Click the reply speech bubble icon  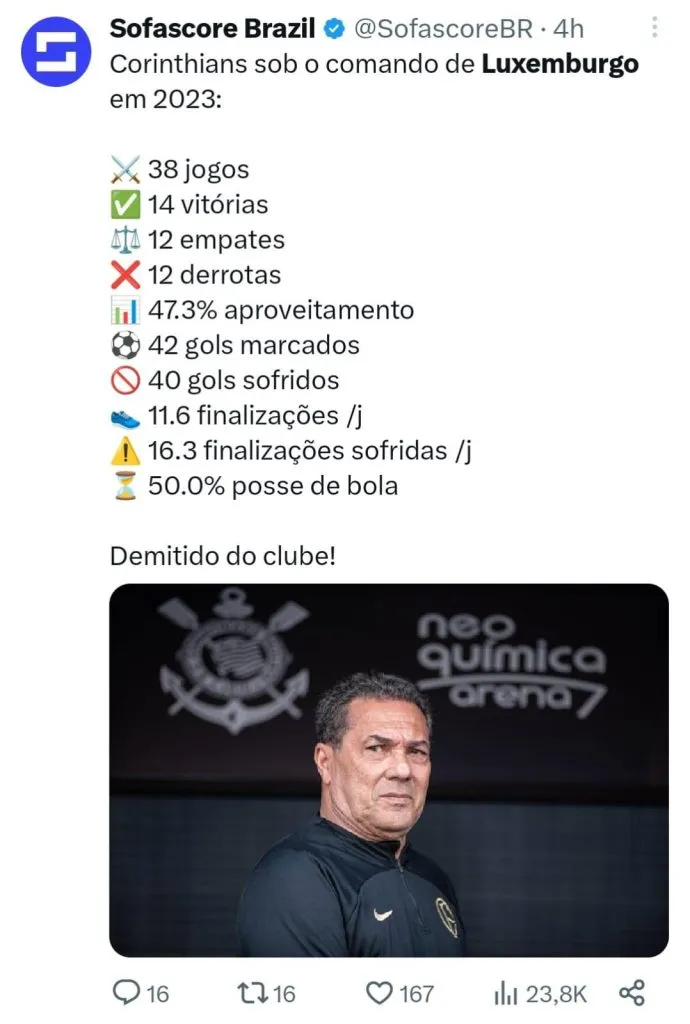point(125,992)
